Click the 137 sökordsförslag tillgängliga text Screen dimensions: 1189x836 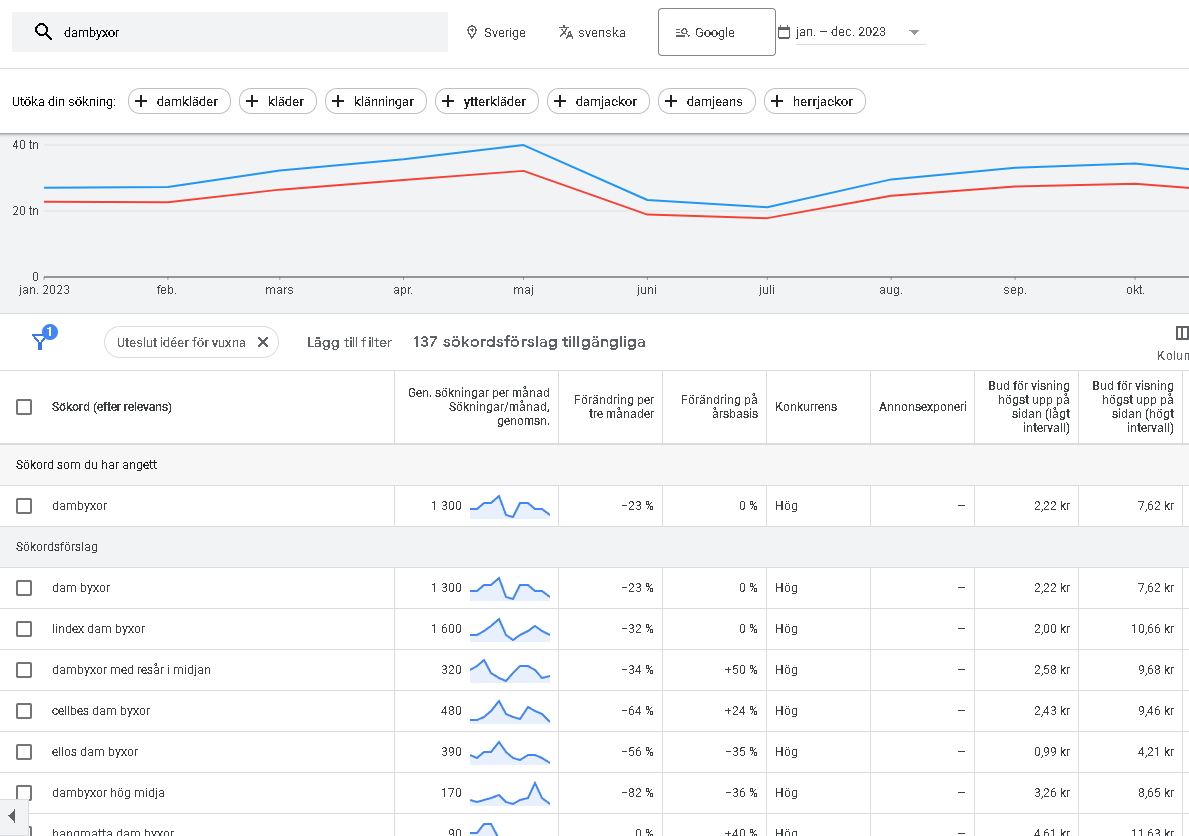pos(529,342)
